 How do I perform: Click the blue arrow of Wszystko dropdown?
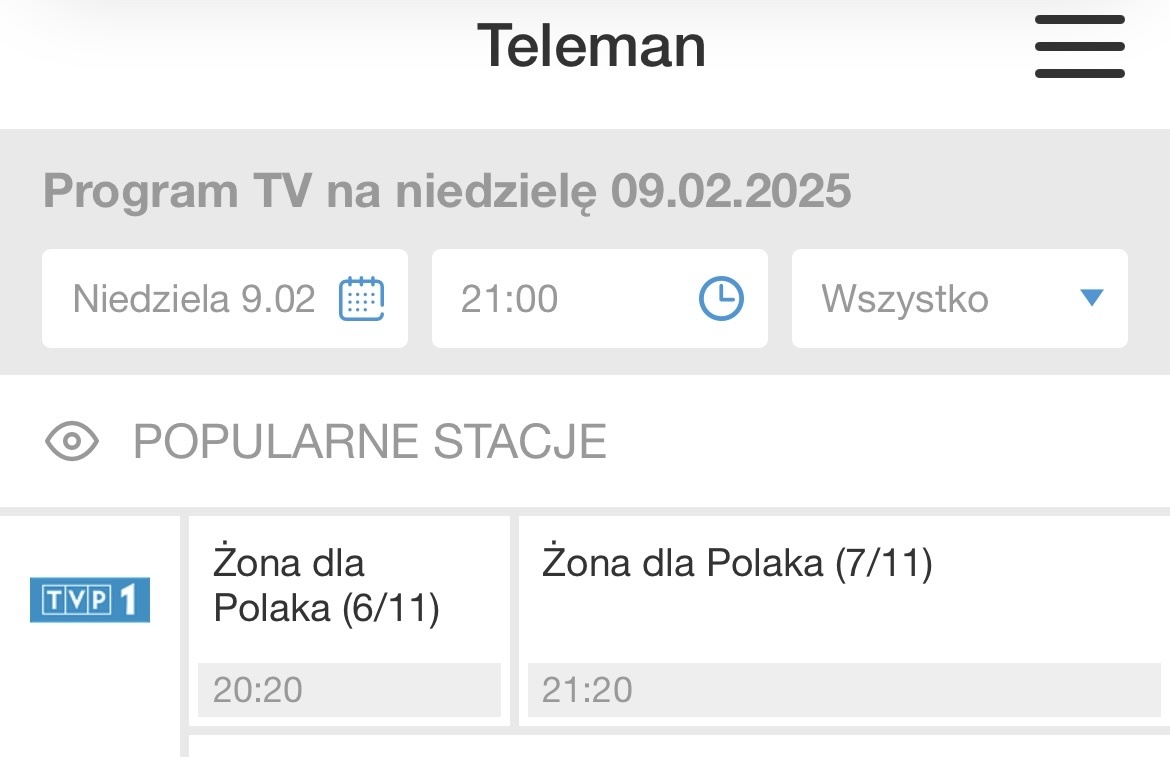[x=1091, y=298]
